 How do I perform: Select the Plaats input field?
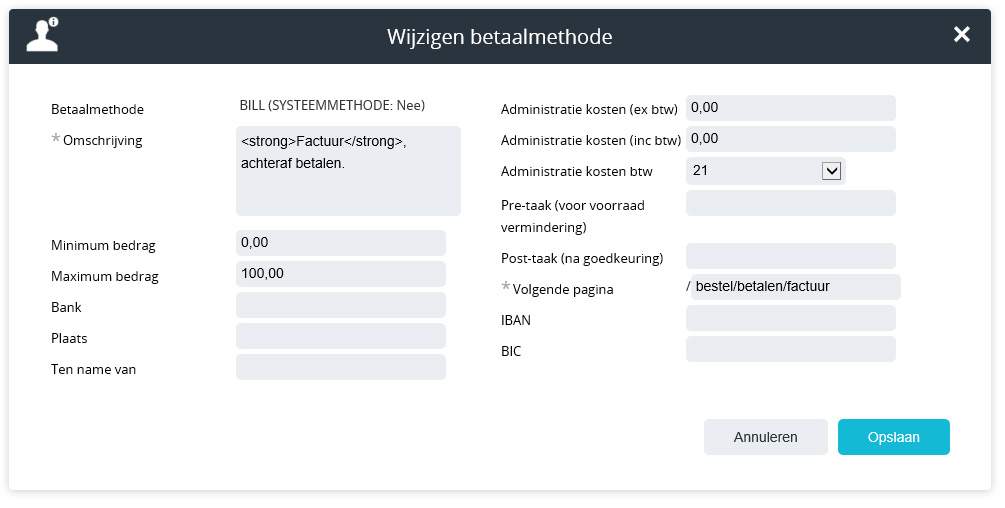tap(340, 336)
